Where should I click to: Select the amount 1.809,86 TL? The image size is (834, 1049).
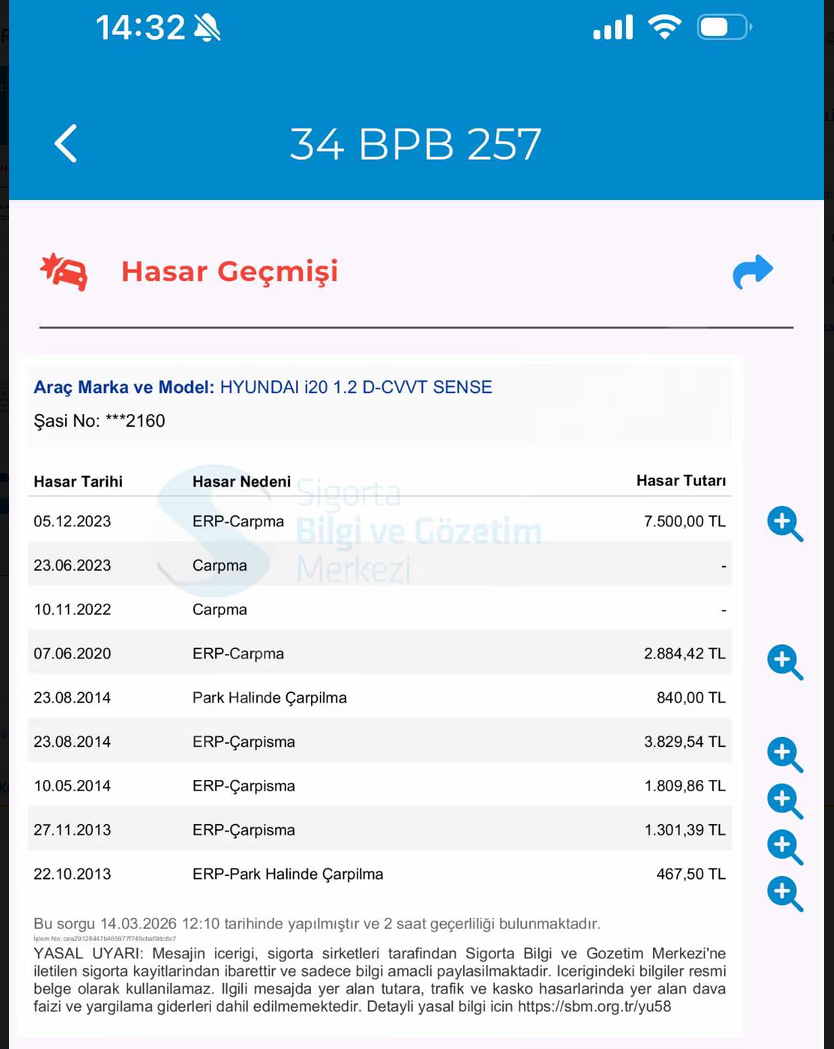pyautogui.click(x=685, y=786)
